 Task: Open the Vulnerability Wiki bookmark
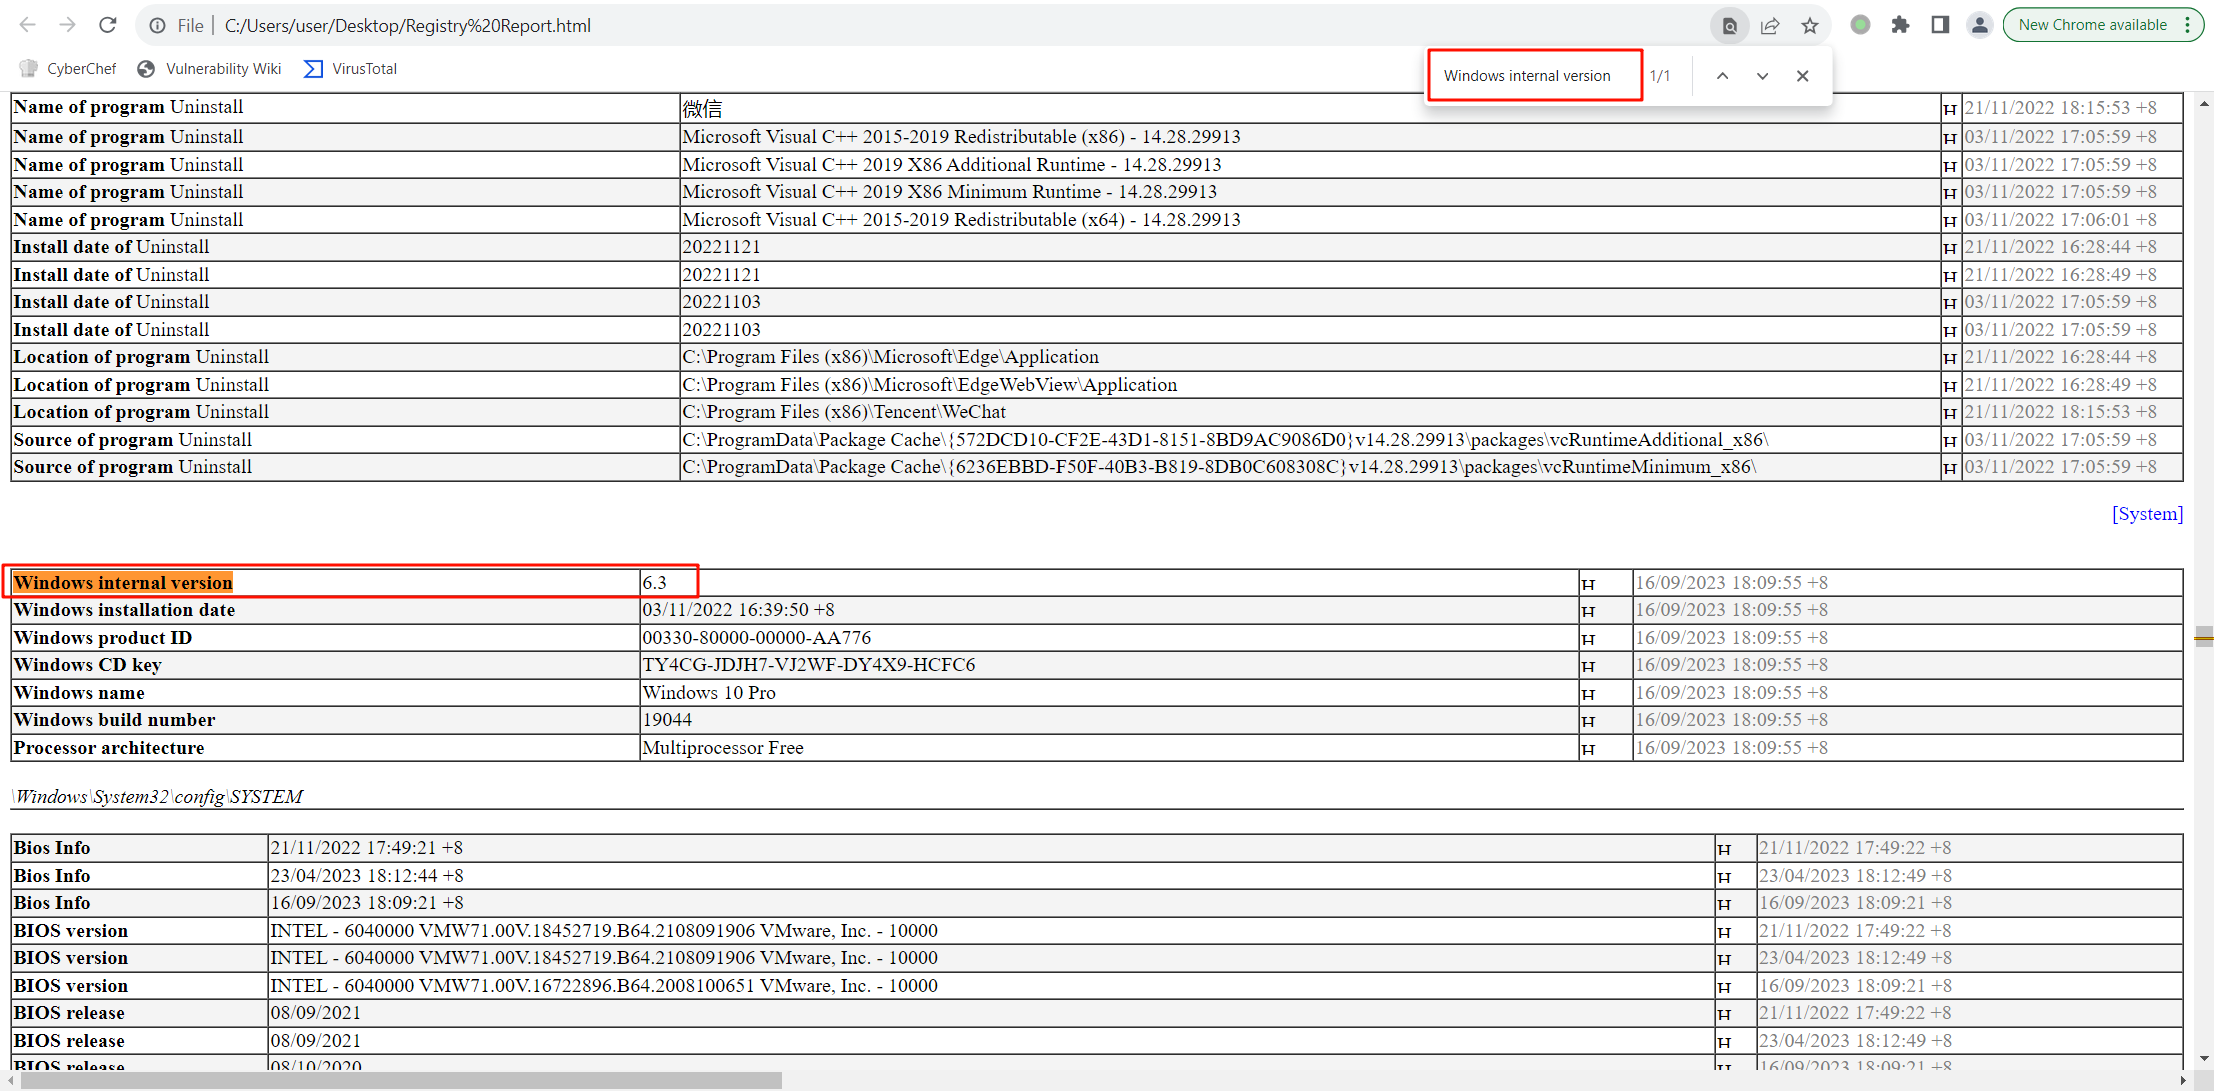[x=210, y=69]
